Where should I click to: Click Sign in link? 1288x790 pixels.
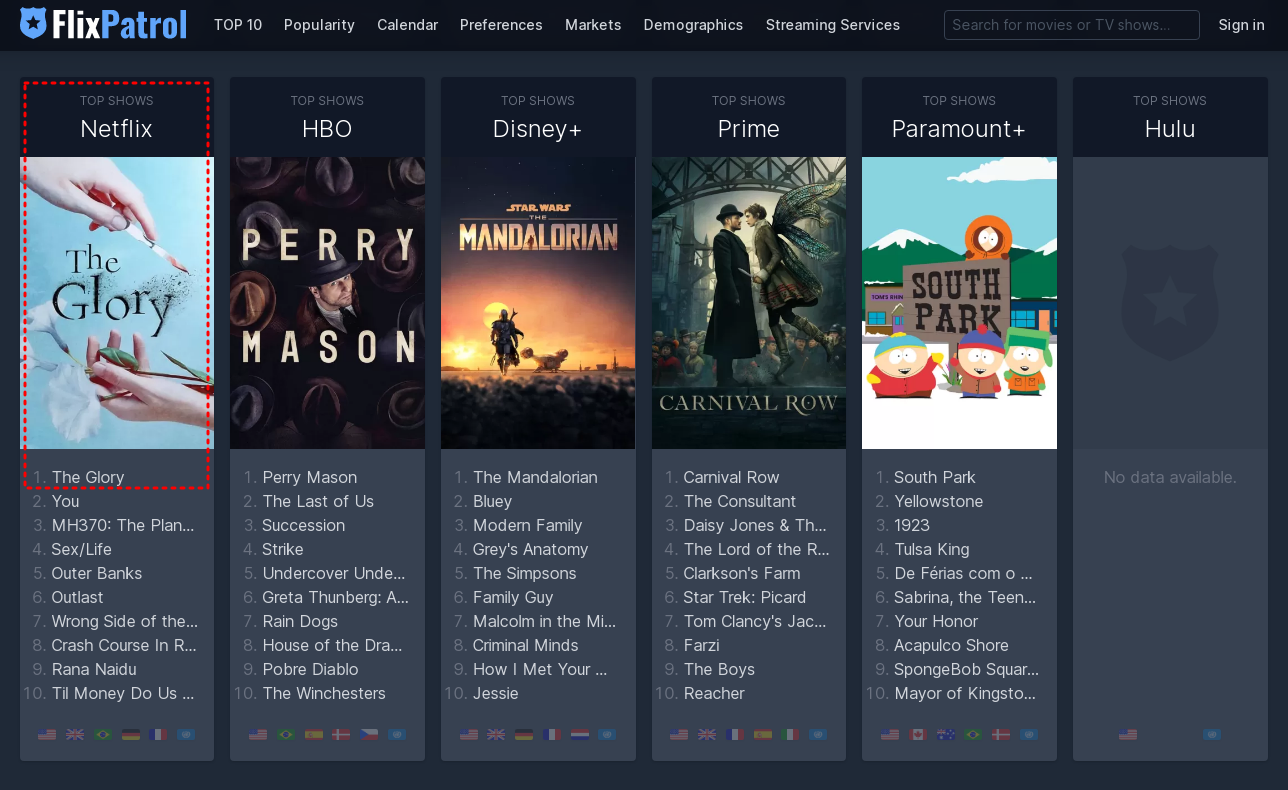click(1241, 25)
